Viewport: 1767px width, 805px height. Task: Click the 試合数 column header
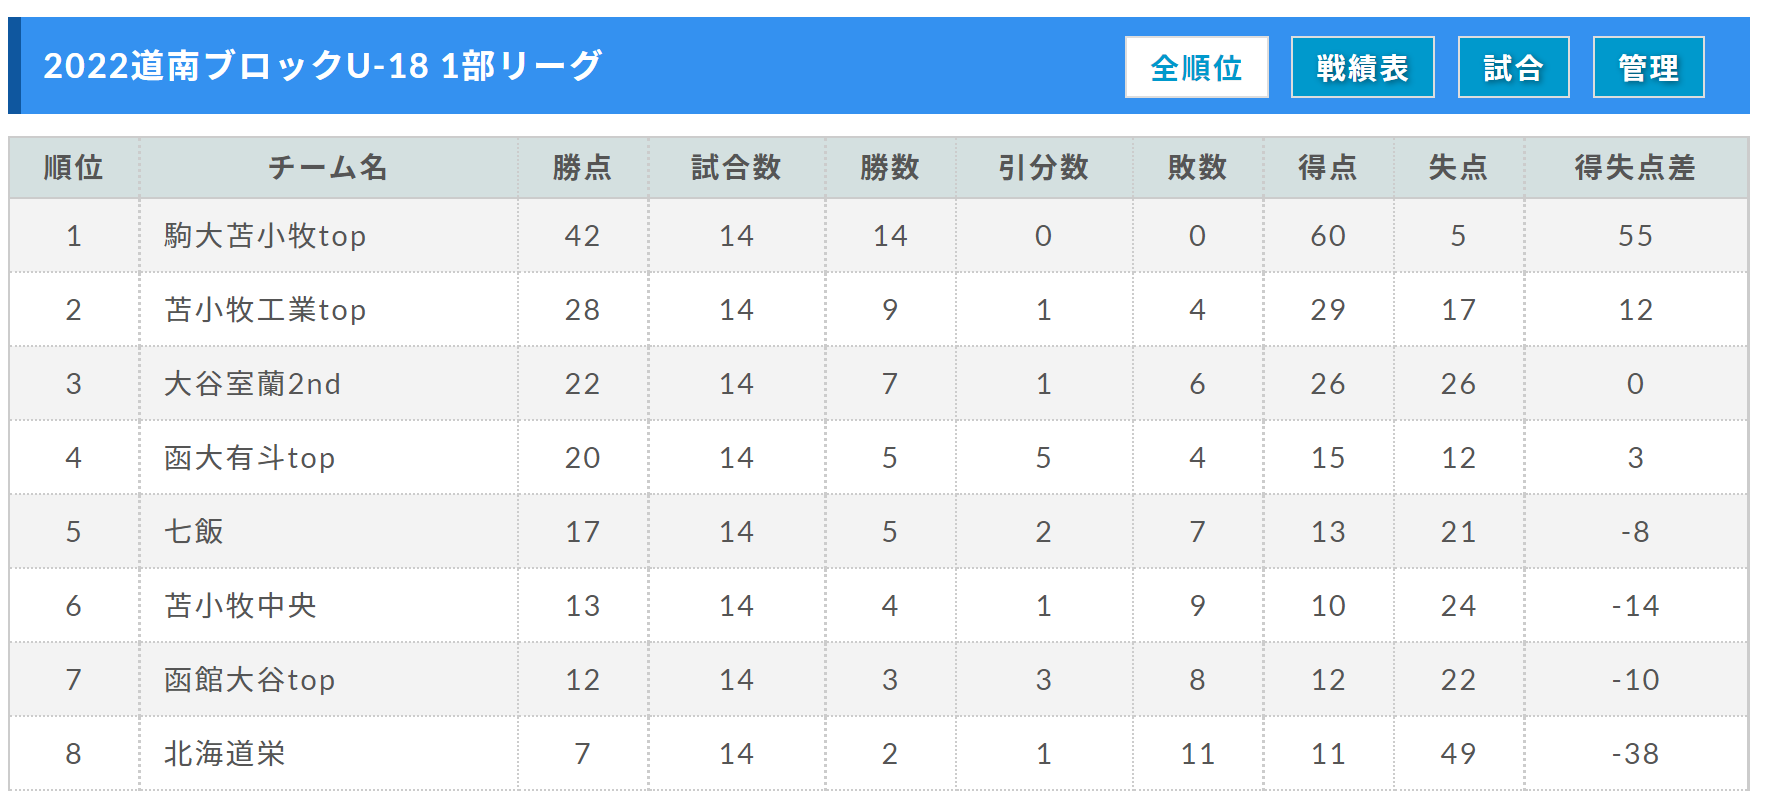click(736, 167)
